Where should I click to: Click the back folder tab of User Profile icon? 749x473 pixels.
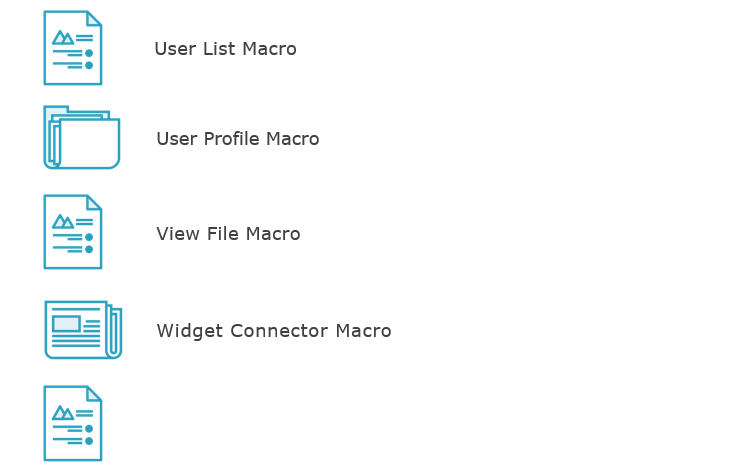tap(56, 110)
